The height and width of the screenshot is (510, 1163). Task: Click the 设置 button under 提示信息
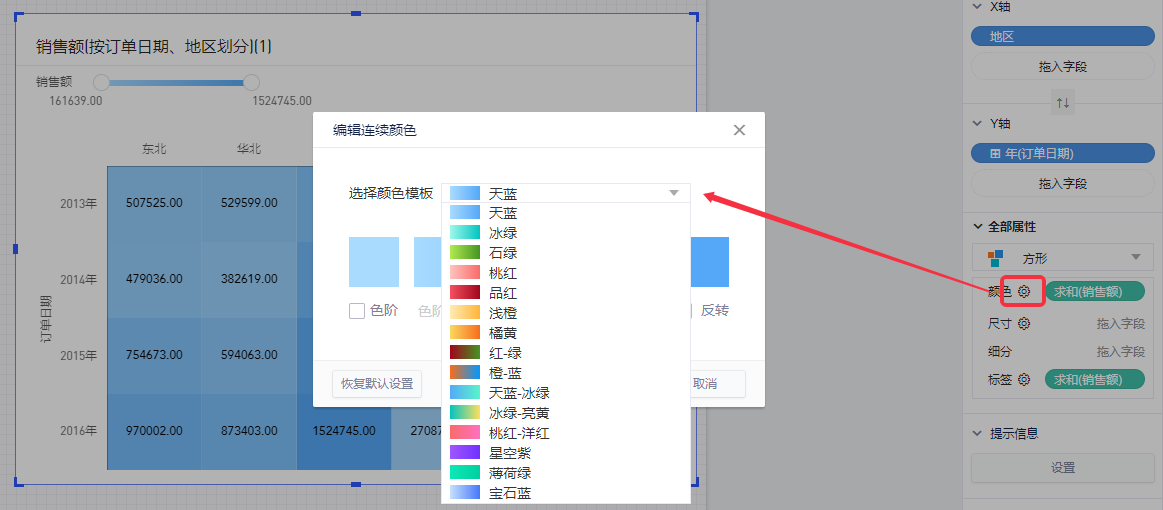[1063, 468]
